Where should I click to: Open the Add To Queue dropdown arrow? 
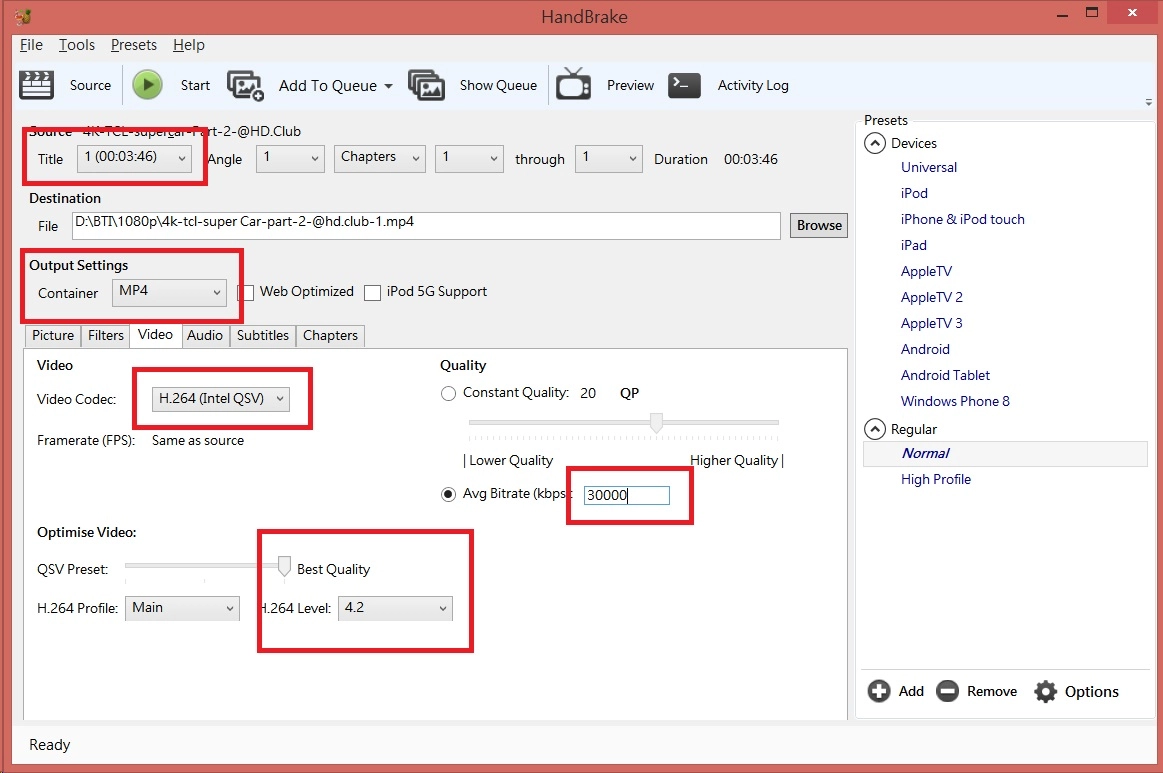point(388,86)
